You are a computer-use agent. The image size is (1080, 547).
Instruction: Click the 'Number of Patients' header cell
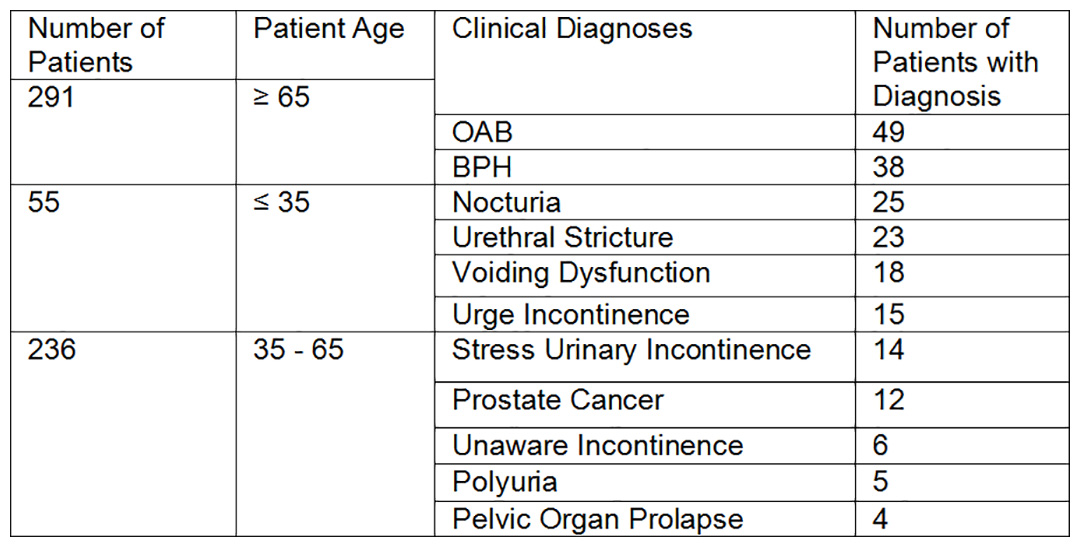click(x=123, y=45)
